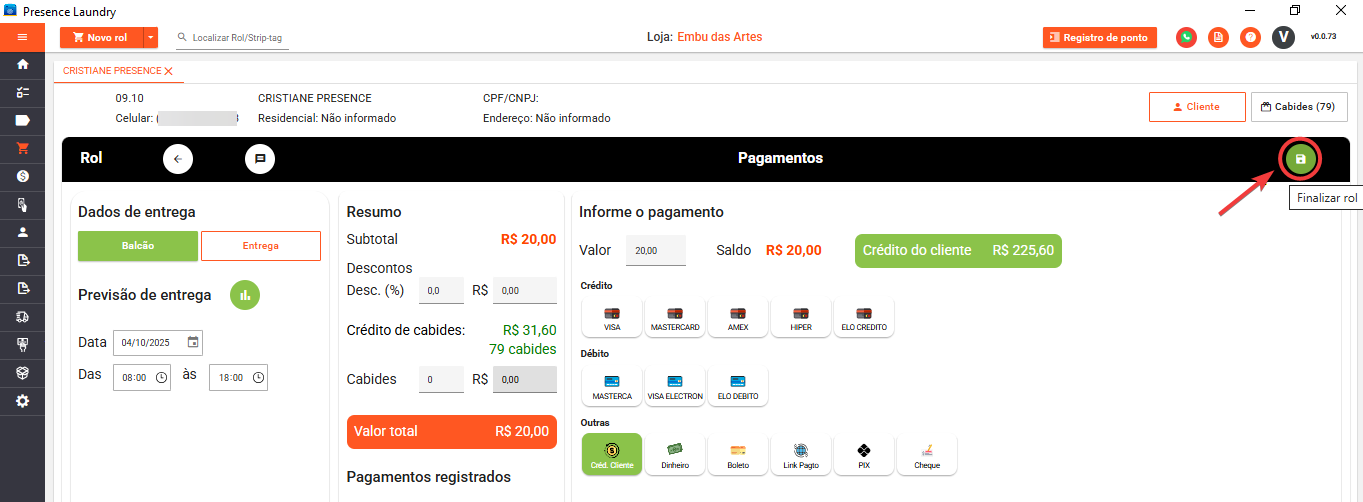Select PIX payment method
Viewport: 1363px width, 502px height.
pos(864,455)
